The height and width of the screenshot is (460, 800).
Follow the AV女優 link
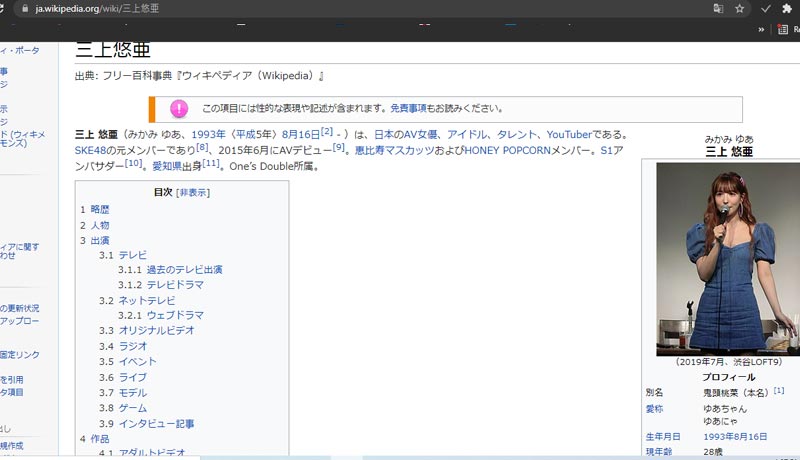[421, 135]
